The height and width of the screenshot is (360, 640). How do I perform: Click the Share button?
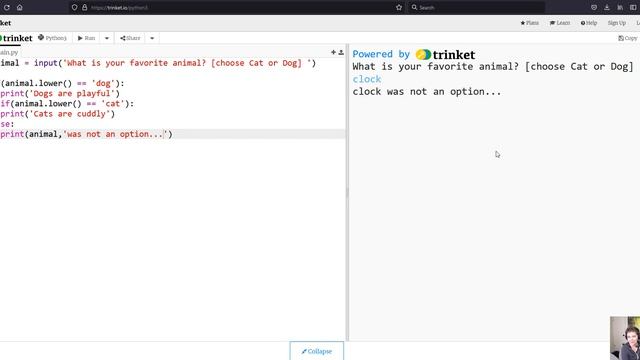click(x=130, y=38)
